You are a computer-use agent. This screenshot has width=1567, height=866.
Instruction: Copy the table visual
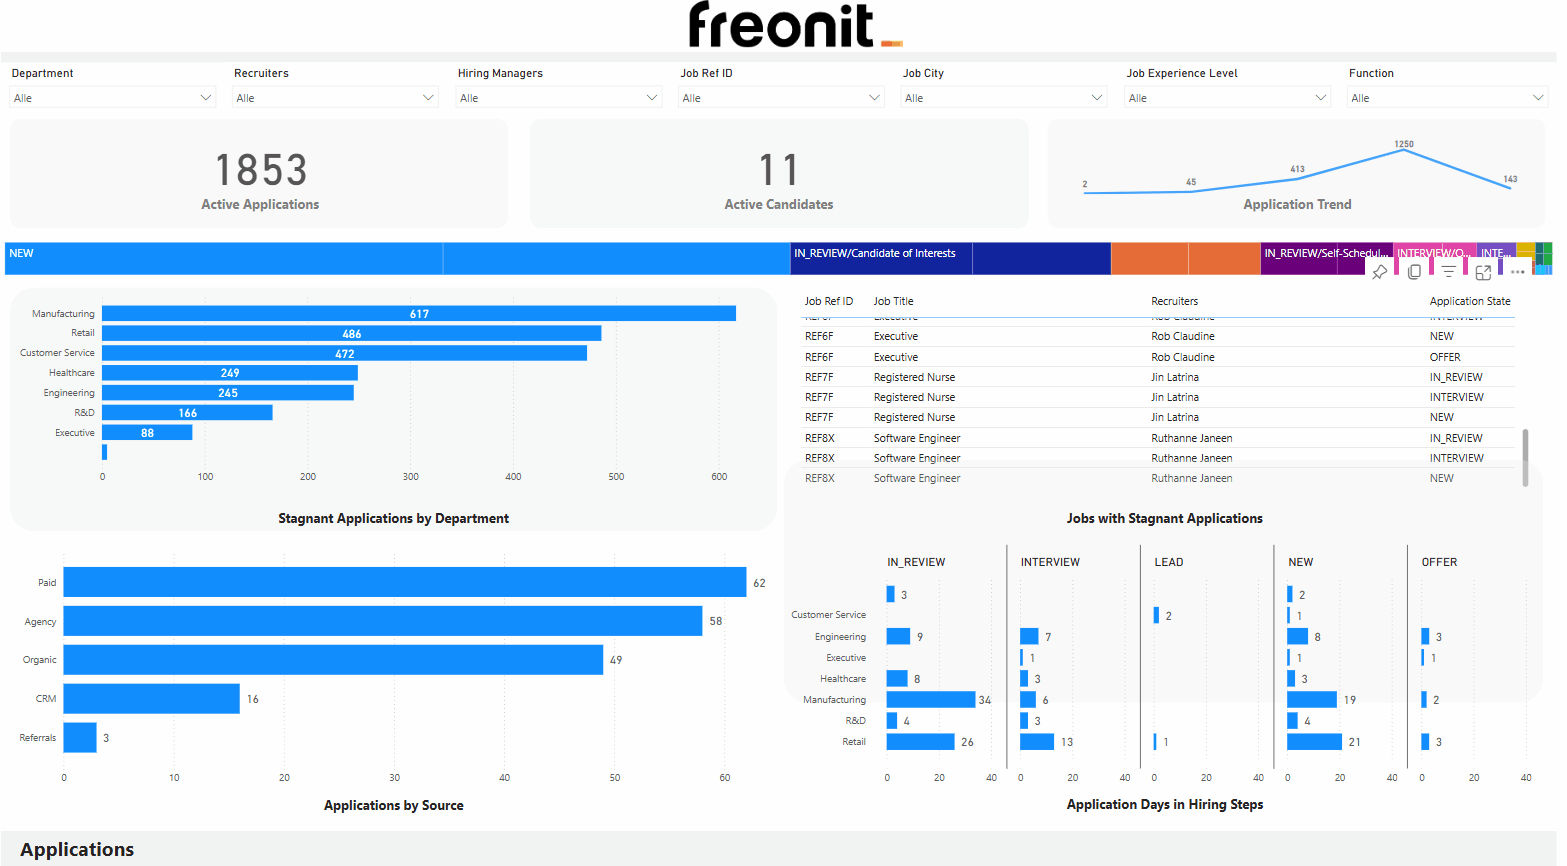click(x=1414, y=272)
